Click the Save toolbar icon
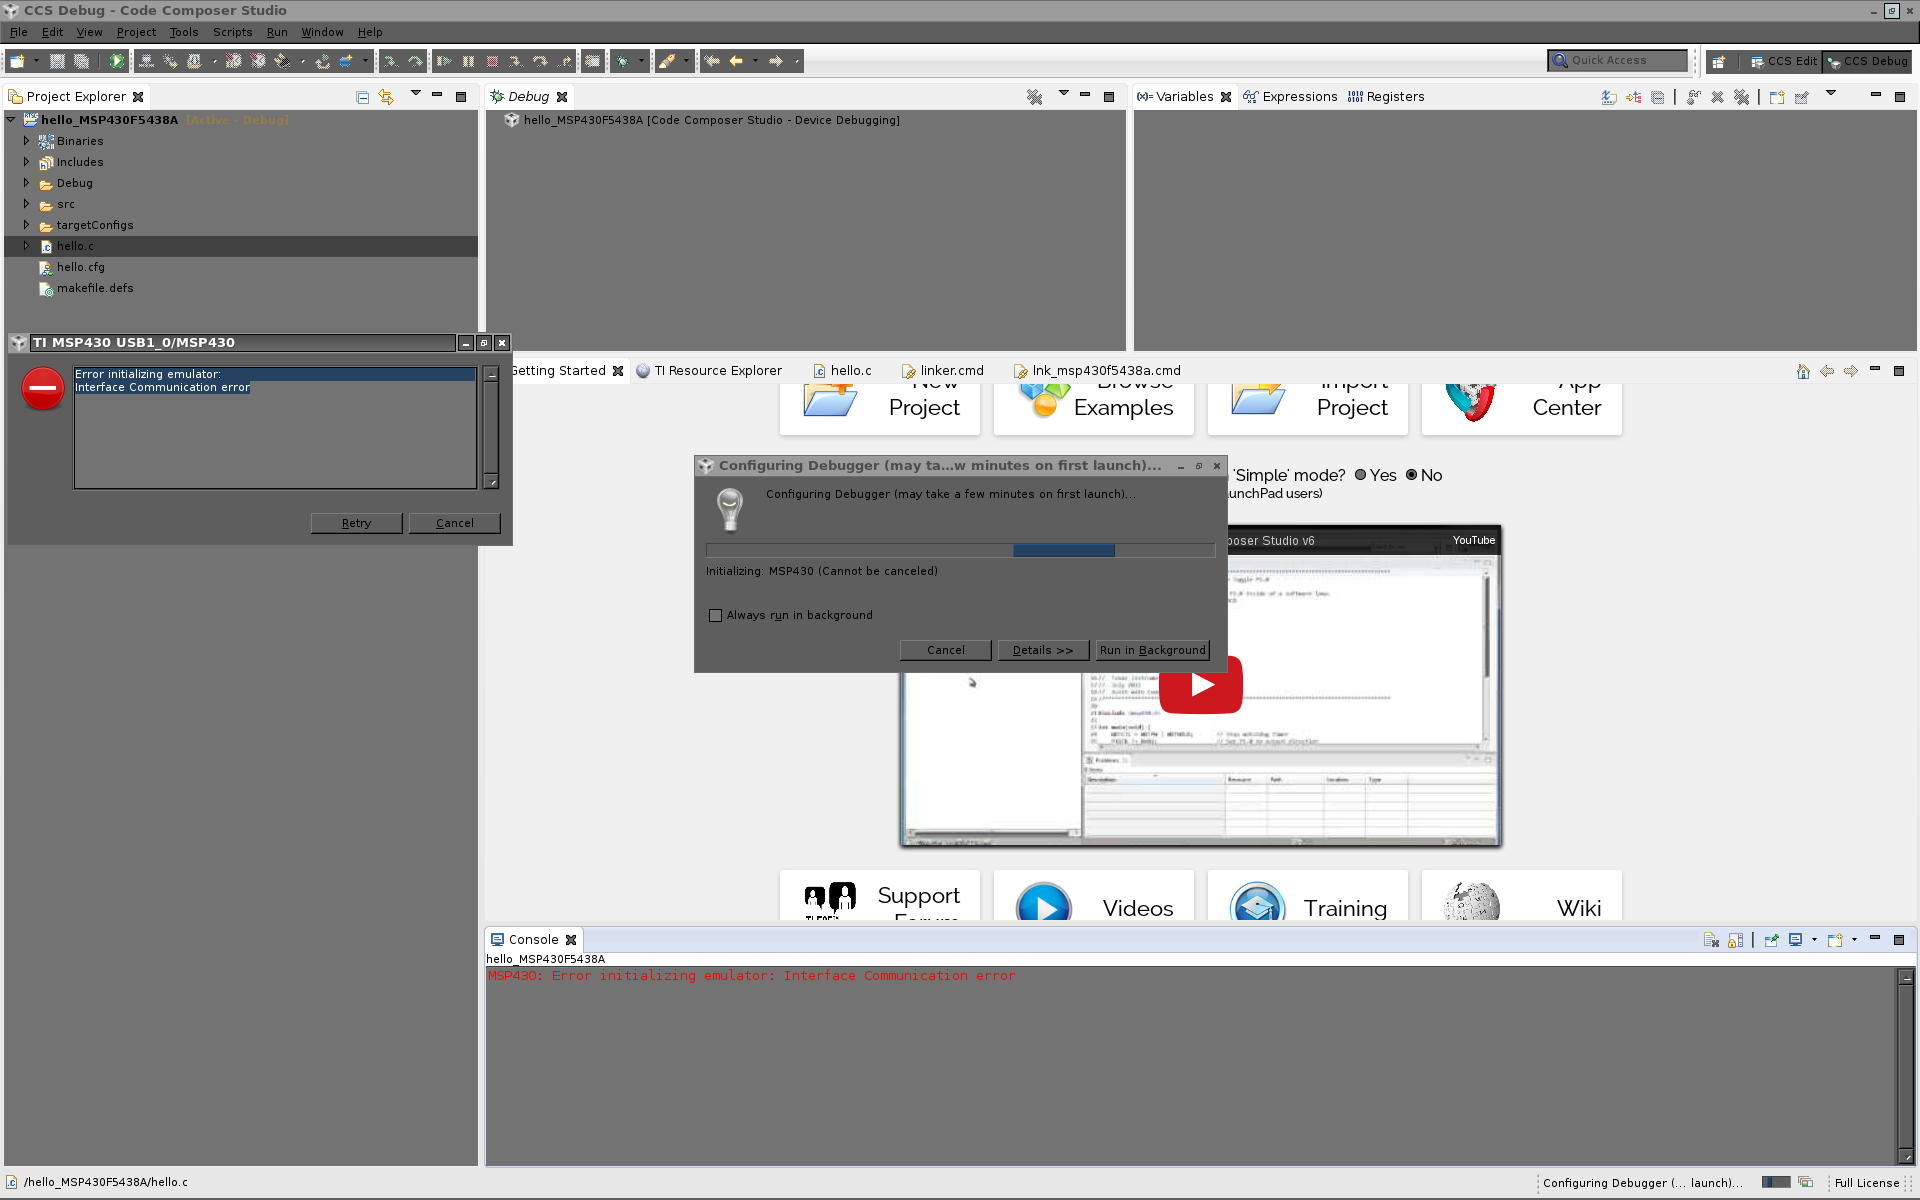The image size is (1920, 1200). click(57, 61)
